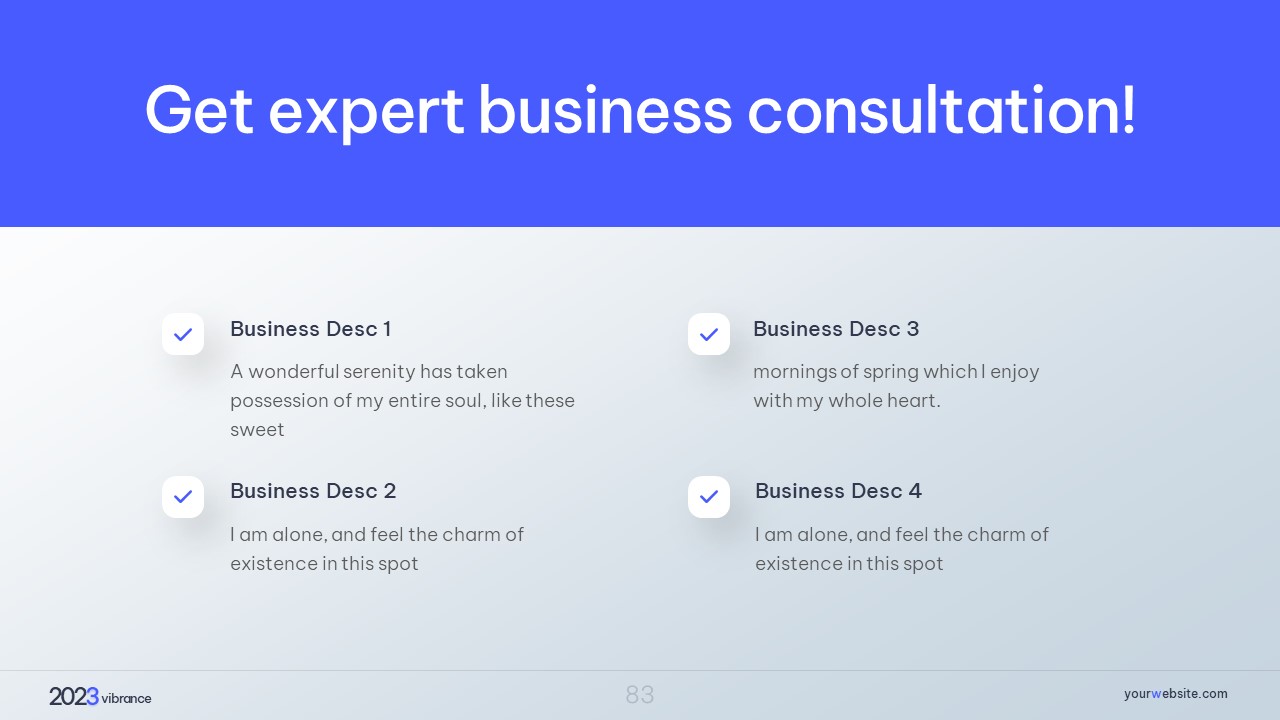The width and height of the screenshot is (1280, 720).
Task: Select the check icon beside Business Desc 3
Action: (709, 334)
